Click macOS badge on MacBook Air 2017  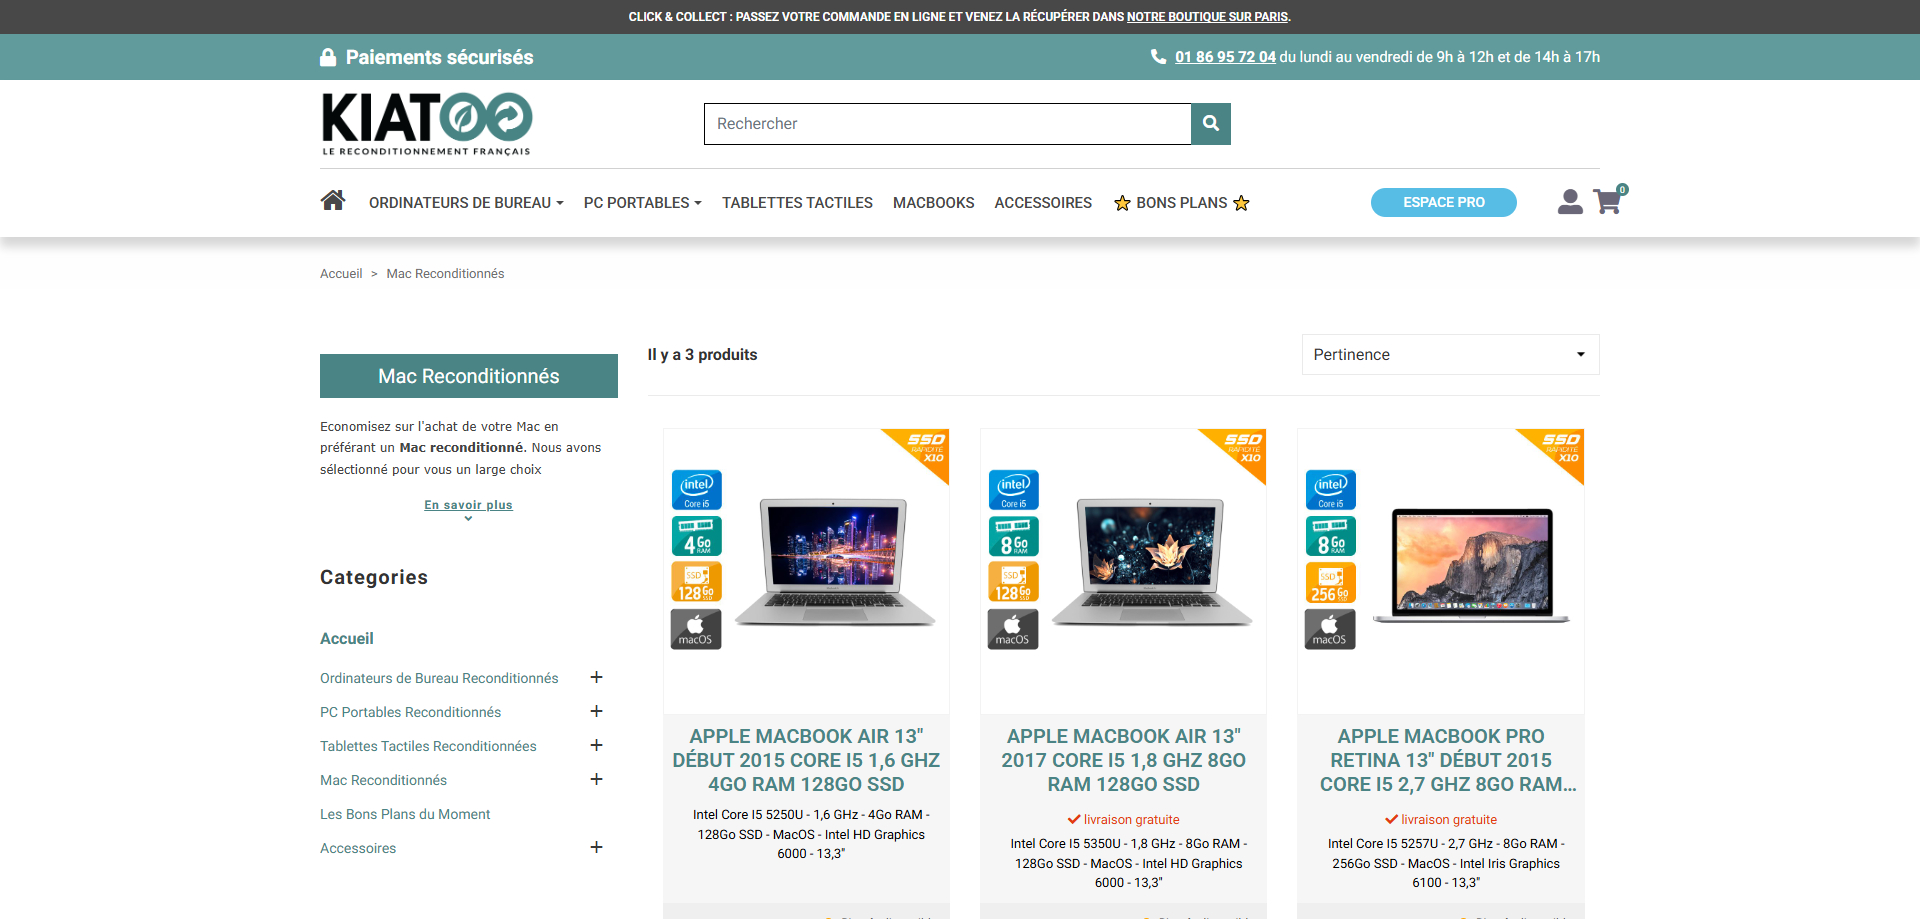coord(1013,629)
